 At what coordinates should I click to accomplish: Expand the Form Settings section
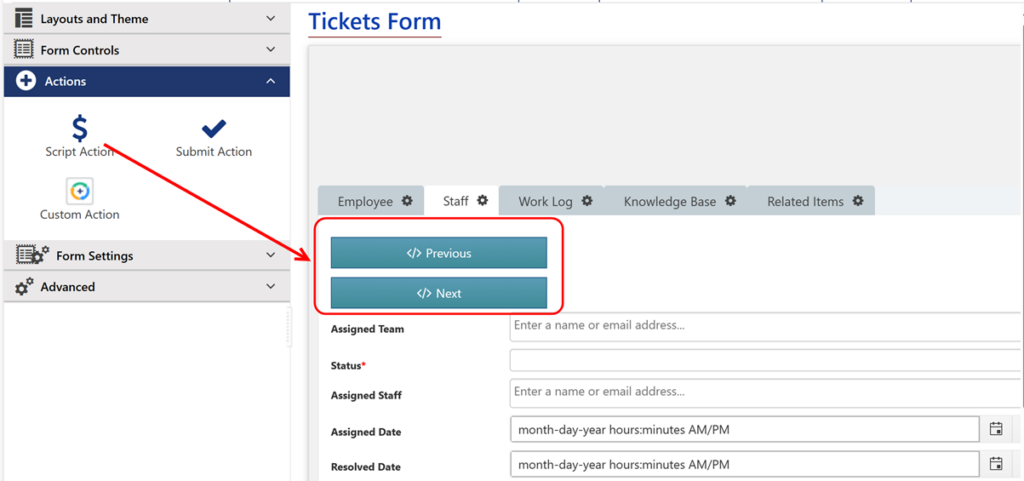coord(147,256)
